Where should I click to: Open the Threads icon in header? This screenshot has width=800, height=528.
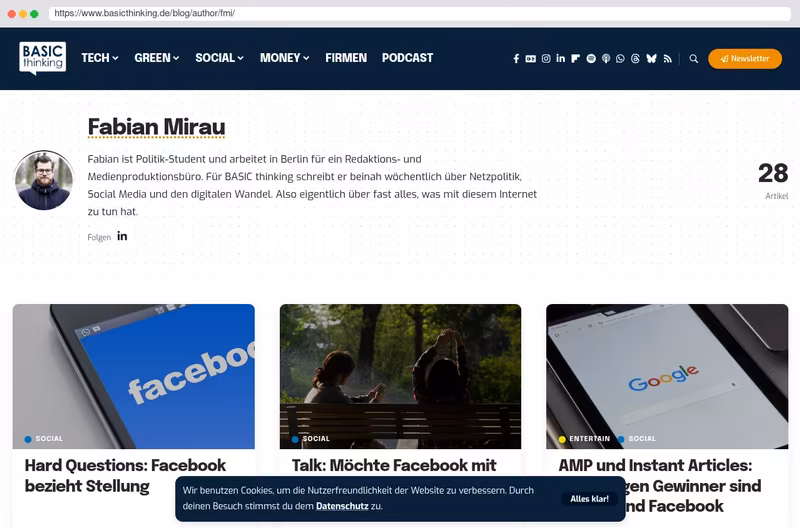[x=635, y=59]
